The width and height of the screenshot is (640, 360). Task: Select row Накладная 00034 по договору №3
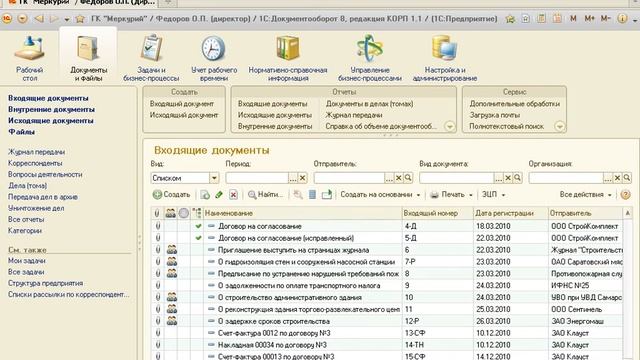(x=387, y=345)
